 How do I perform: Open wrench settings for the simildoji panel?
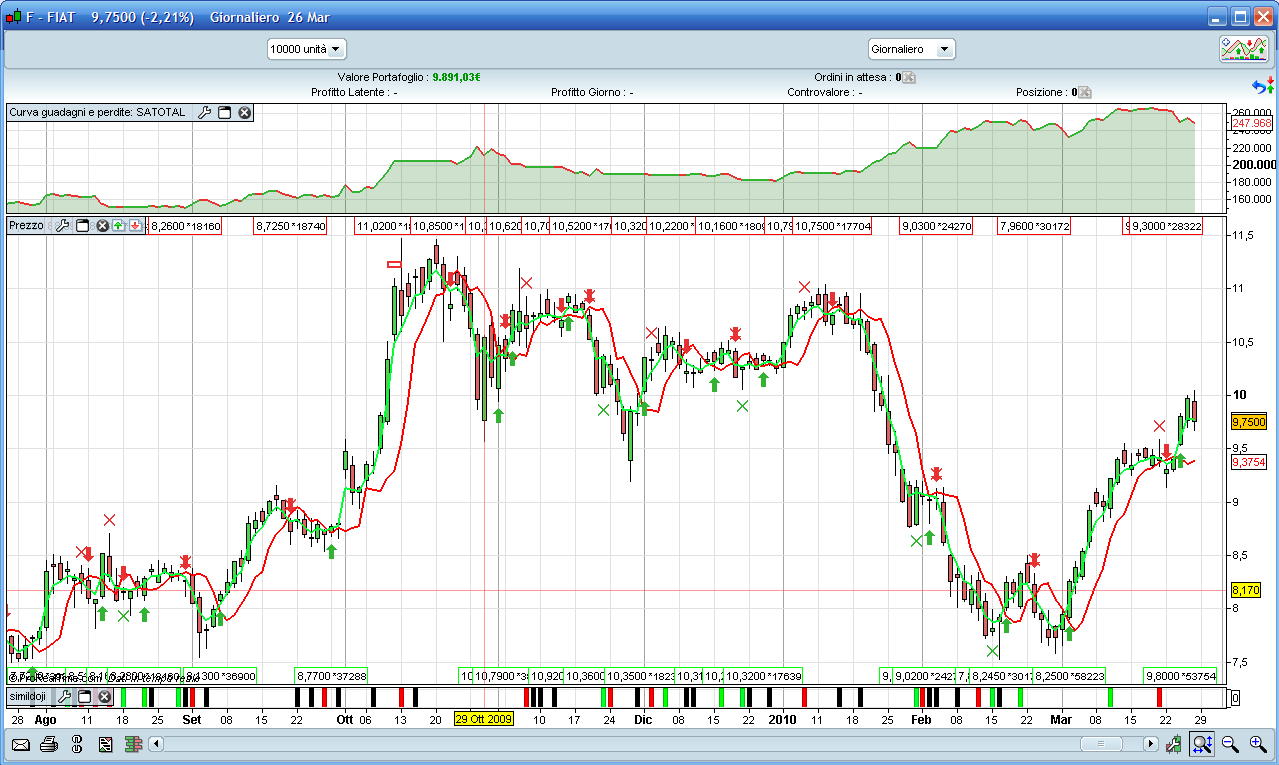click(64, 696)
